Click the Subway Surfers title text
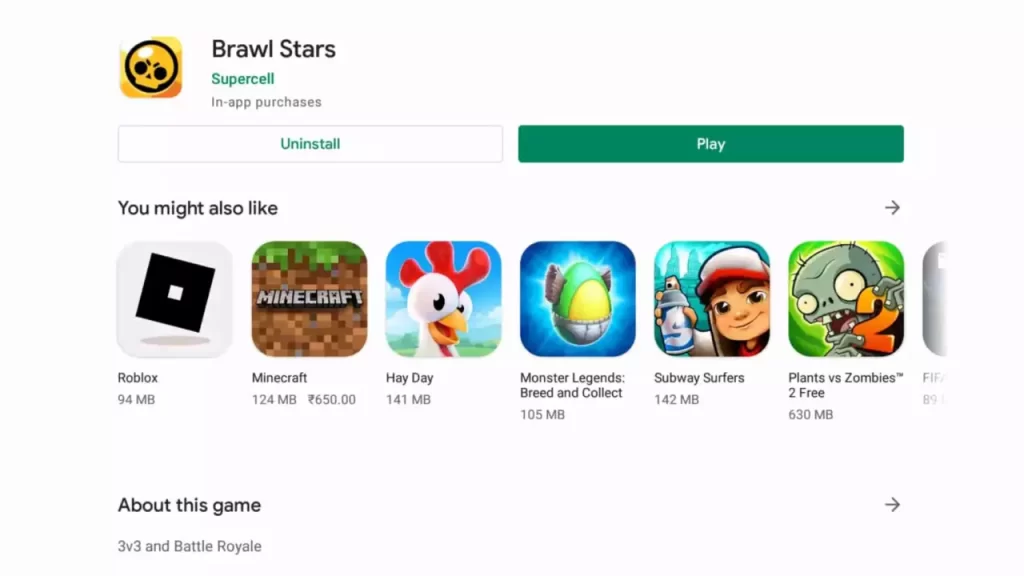The width and height of the screenshot is (1024, 576). click(699, 378)
